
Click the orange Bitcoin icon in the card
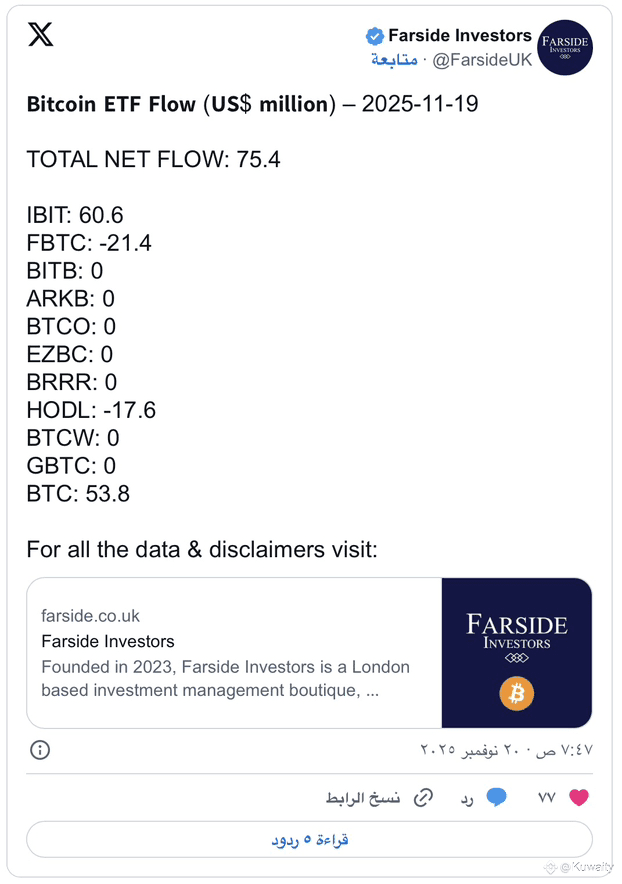[x=517, y=692]
